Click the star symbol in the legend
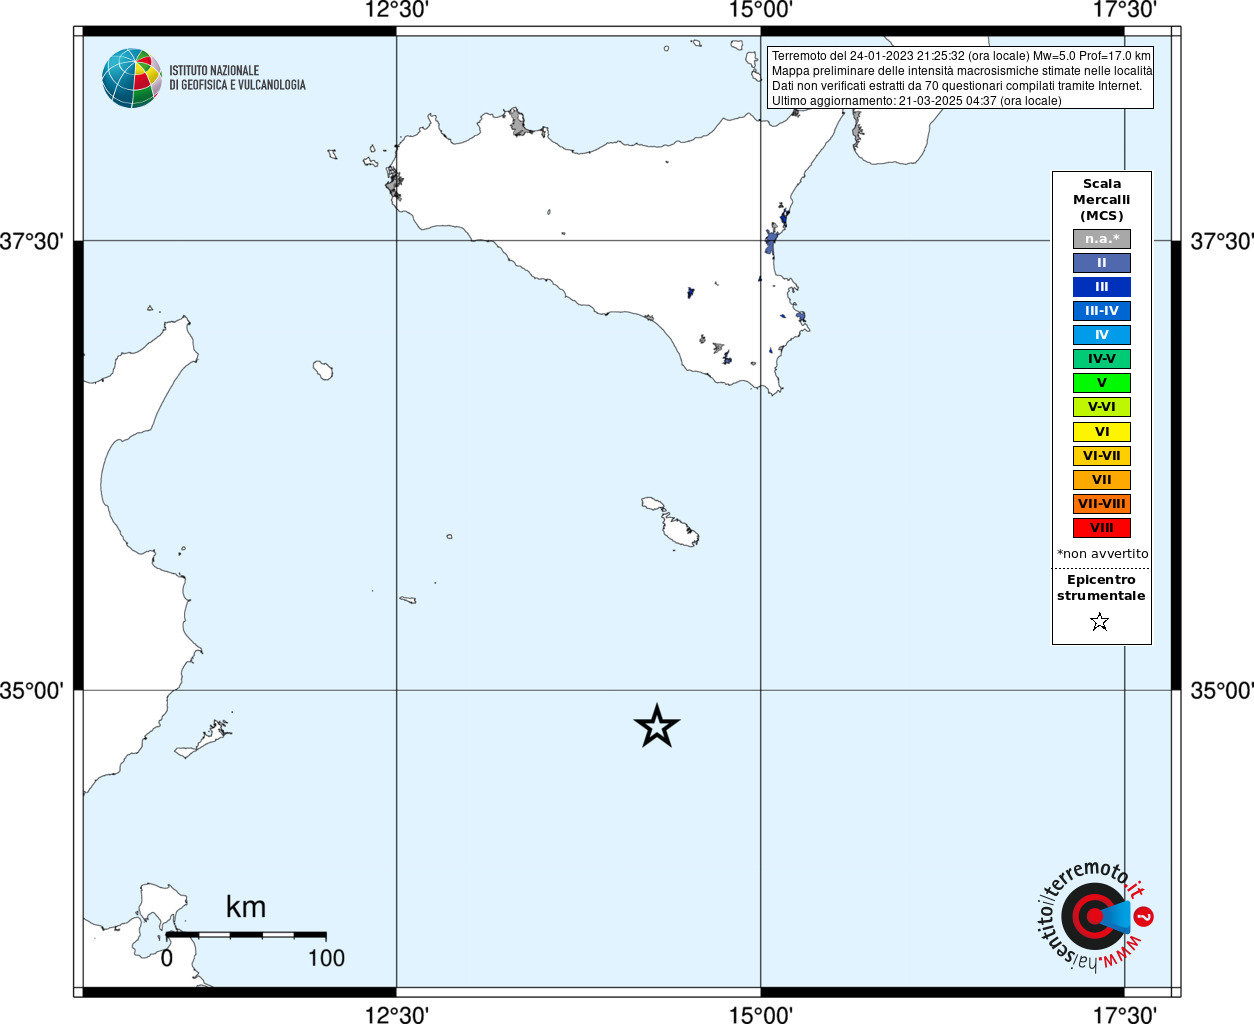1254x1024 pixels. click(1100, 622)
